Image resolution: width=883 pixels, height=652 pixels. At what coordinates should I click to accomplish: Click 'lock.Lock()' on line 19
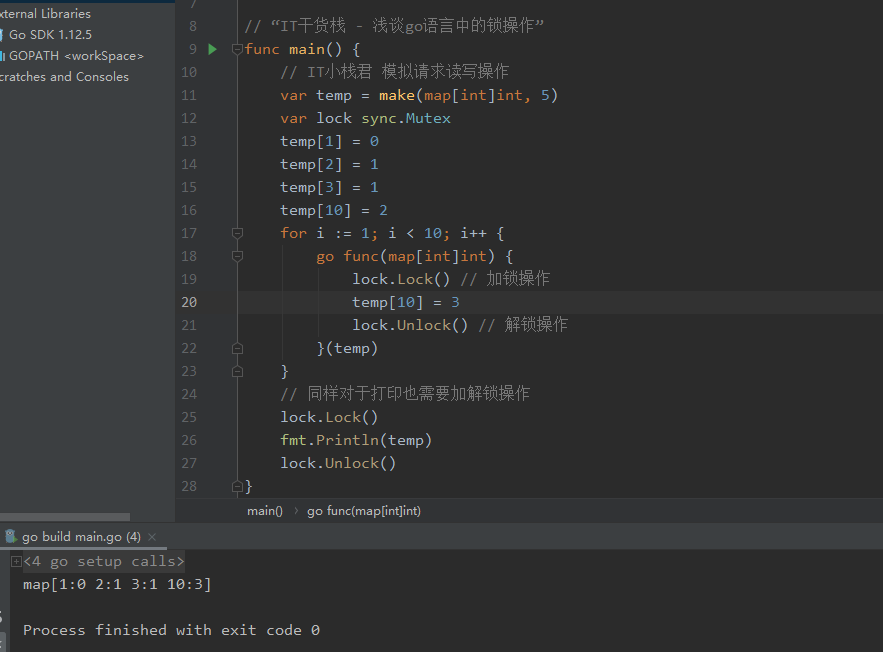pyautogui.click(x=401, y=279)
